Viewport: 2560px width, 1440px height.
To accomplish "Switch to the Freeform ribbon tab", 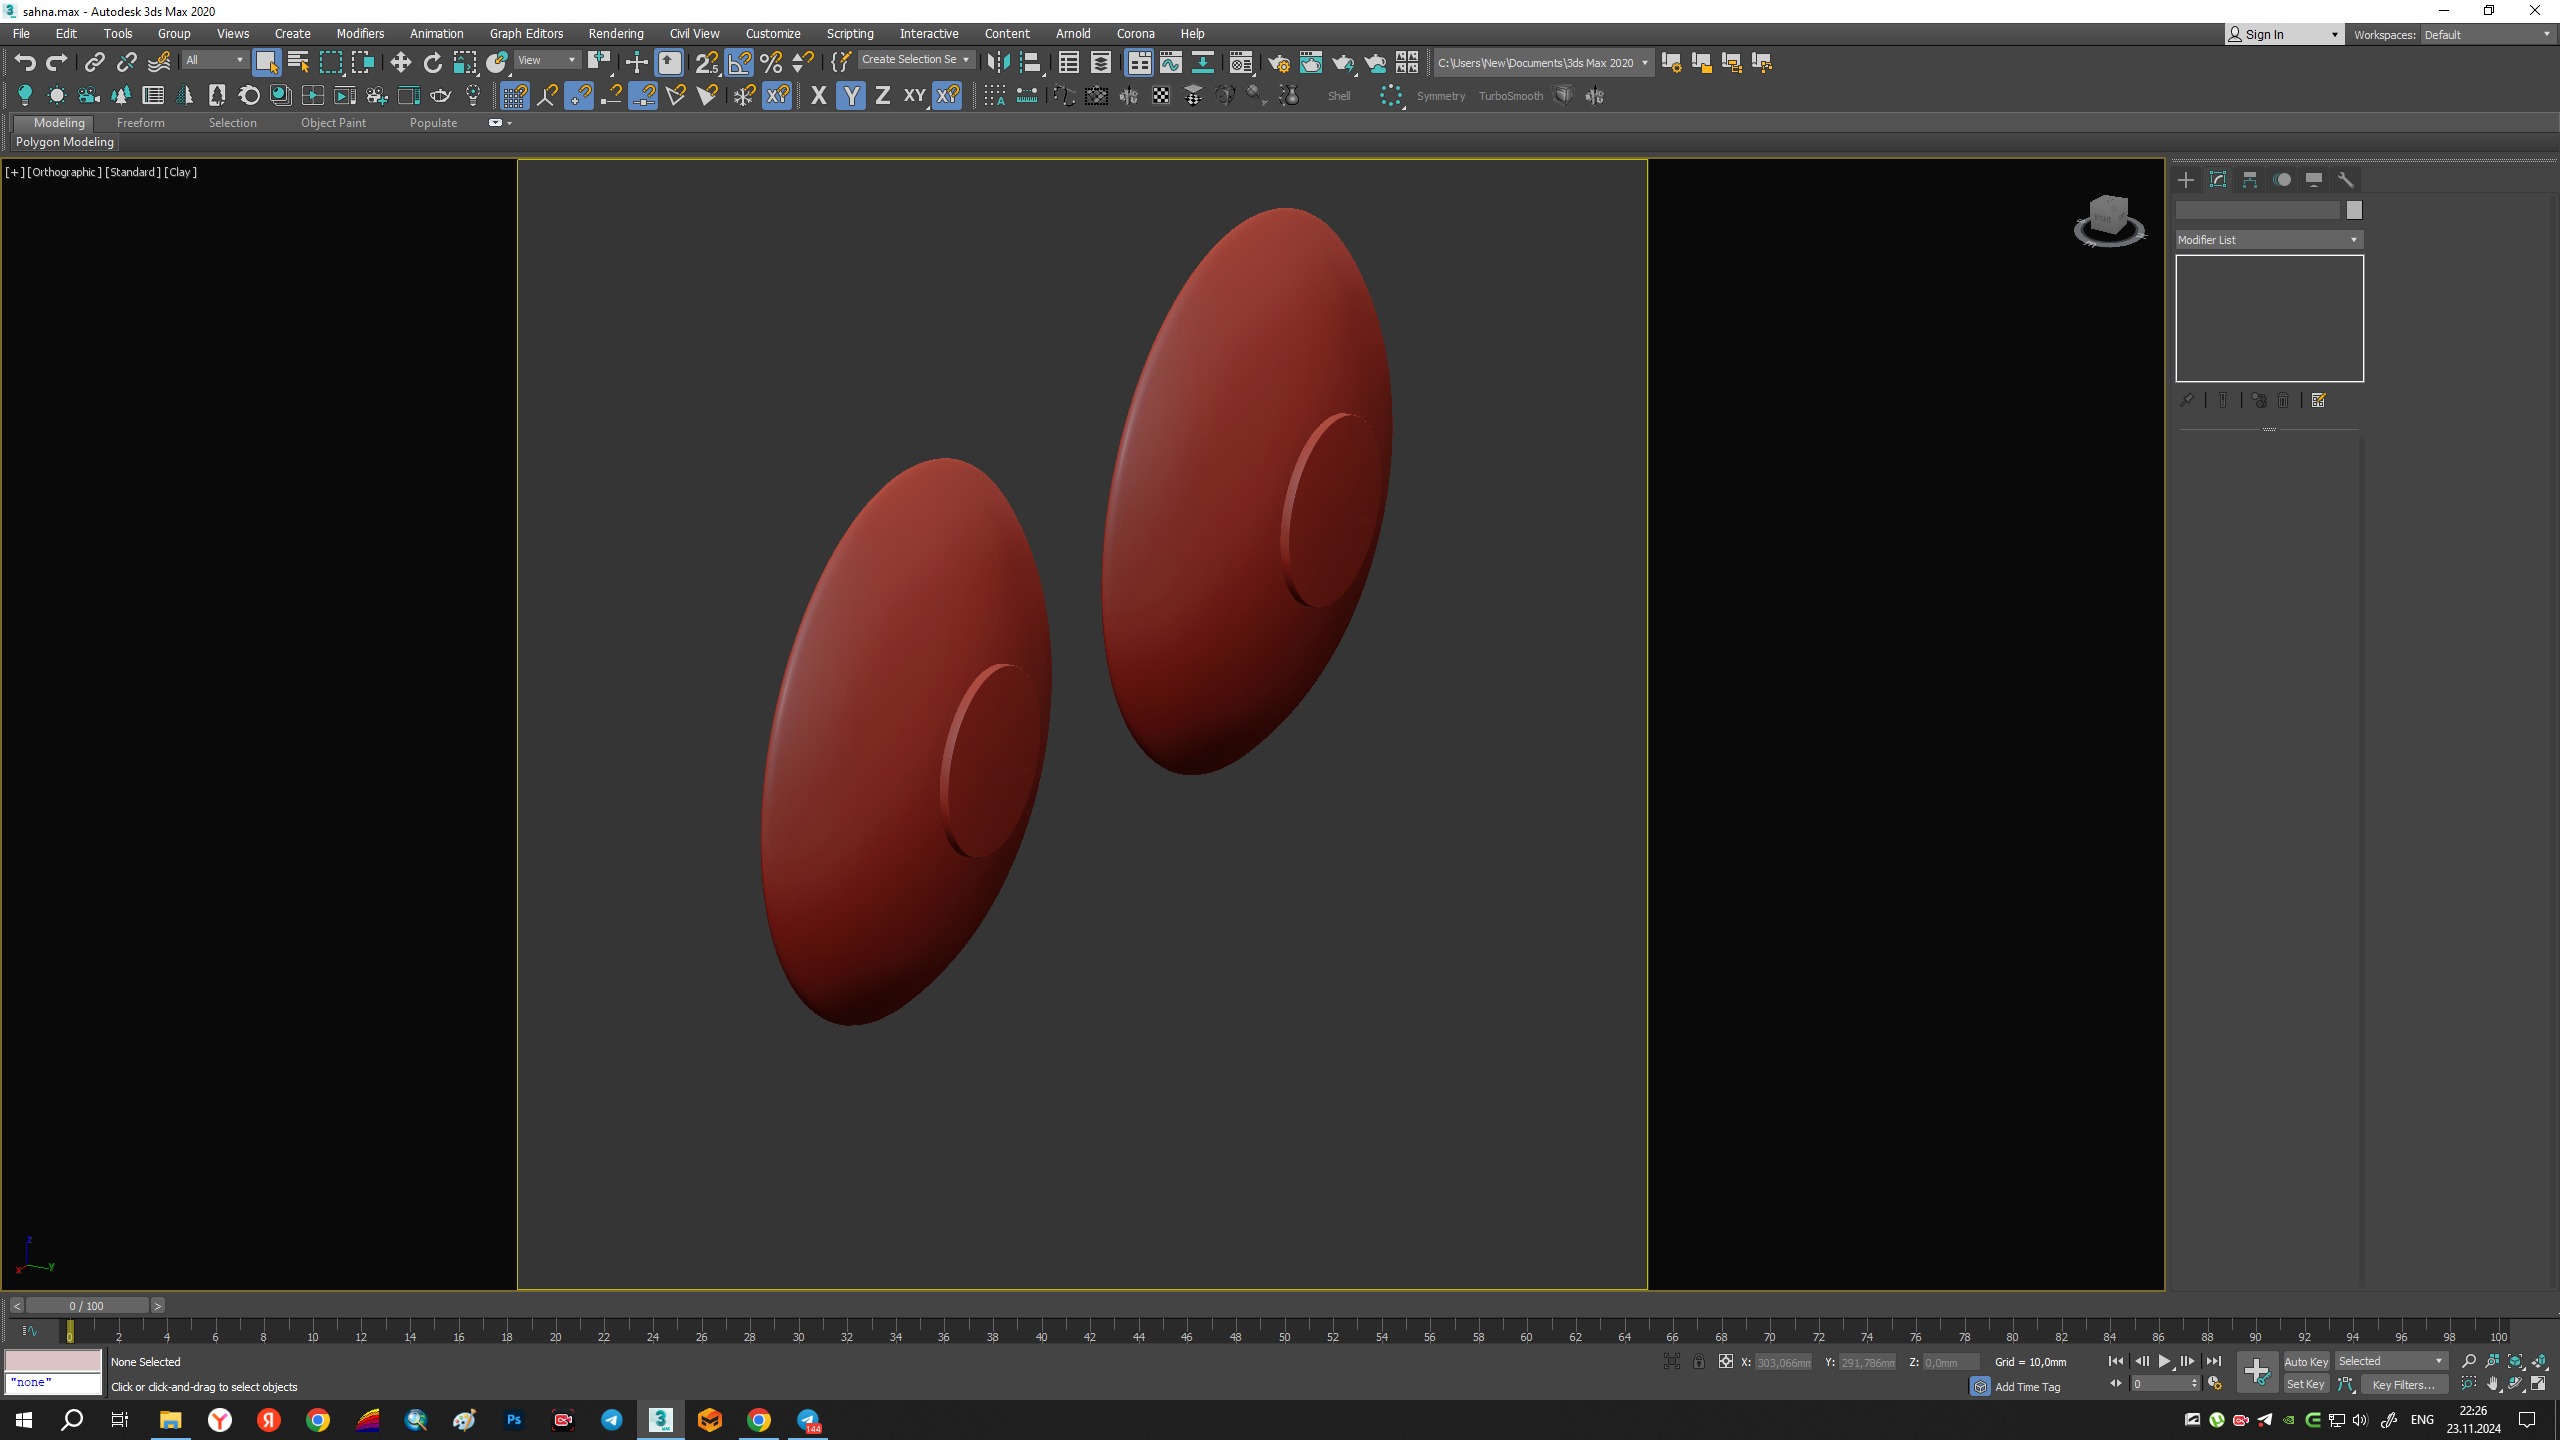I will pos(140,123).
